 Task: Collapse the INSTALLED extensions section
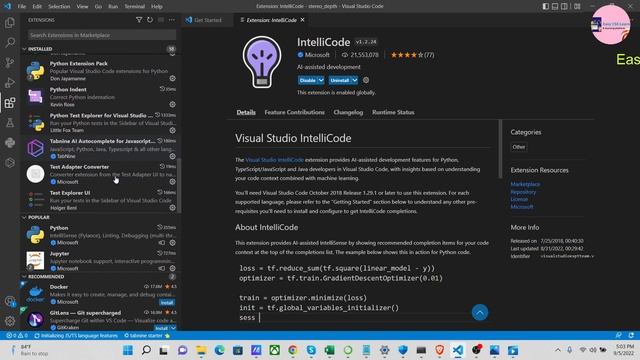tap(40, 49)
